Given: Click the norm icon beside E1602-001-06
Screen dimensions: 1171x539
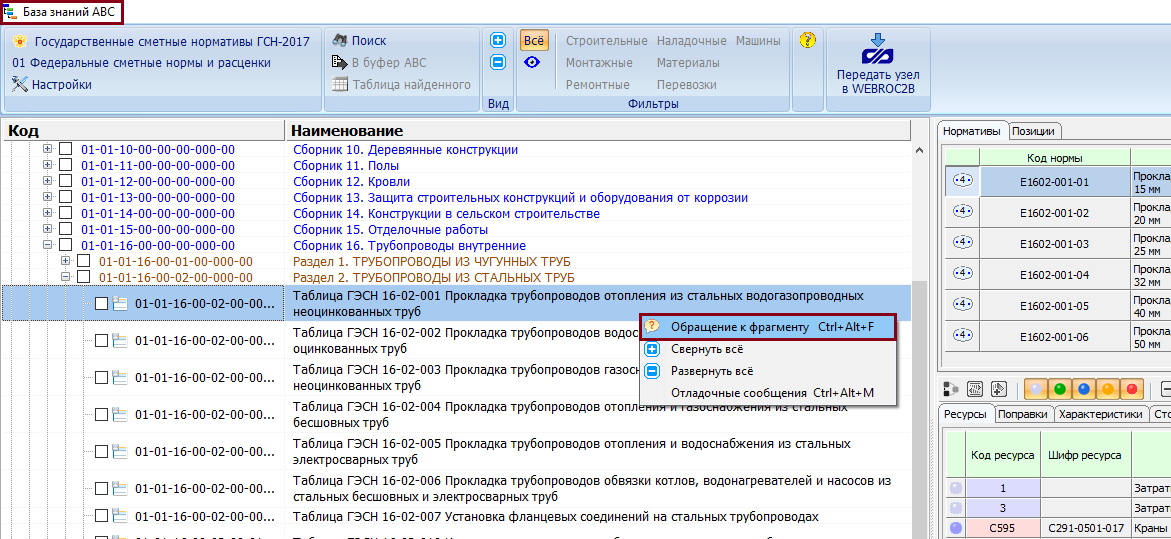Looking at the screenshot, I should click(963, 337).
